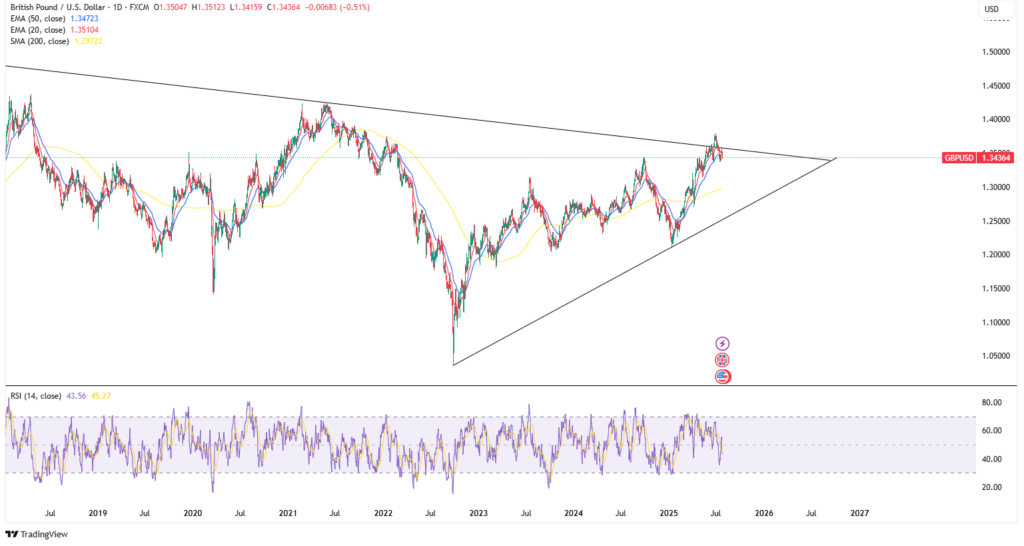The width and height of the screenshot is (1024, 546).
Task: Select the RSI (14, close) indicator legend
Action: point(36,396)
